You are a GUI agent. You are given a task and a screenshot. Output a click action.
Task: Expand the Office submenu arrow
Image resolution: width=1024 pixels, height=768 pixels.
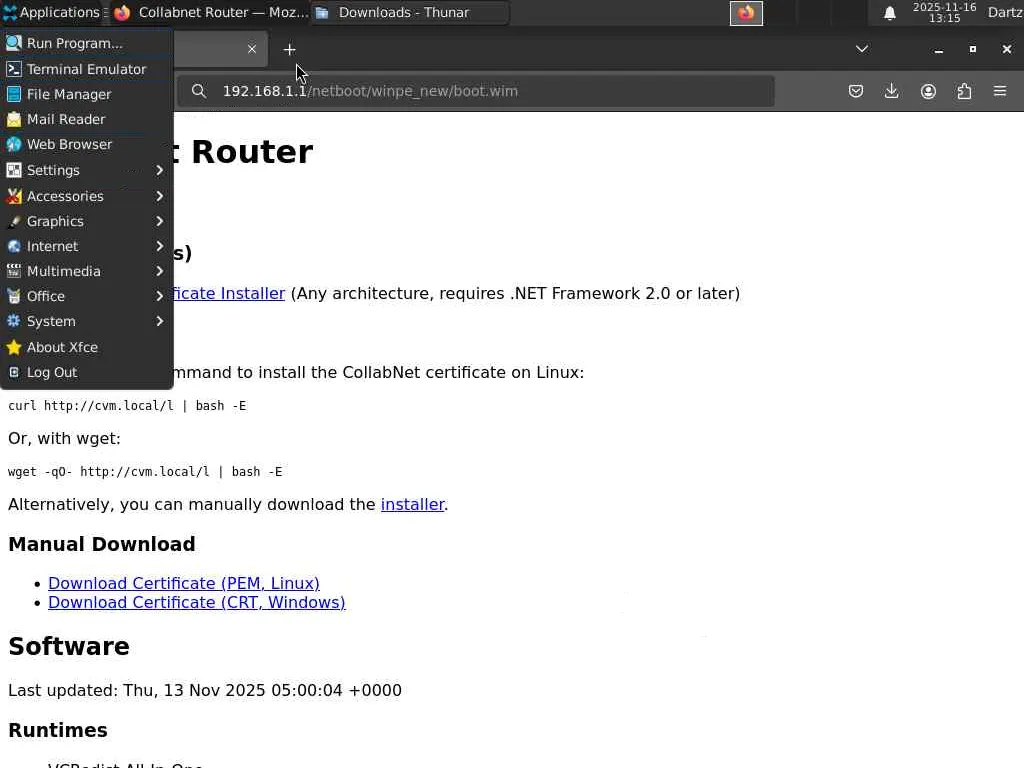[x=159, y=296]
